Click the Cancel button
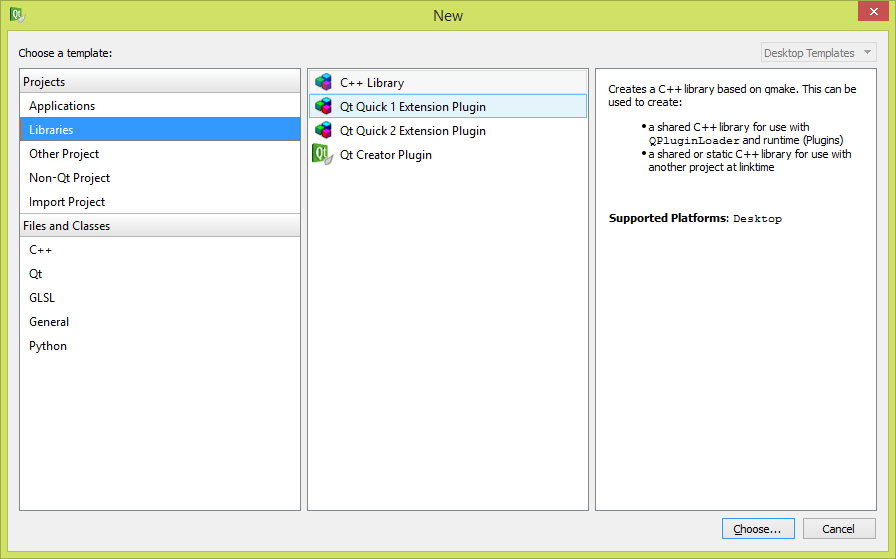Image resolution: width=896 pixels, height=559 pixels. tap(838, 529)
